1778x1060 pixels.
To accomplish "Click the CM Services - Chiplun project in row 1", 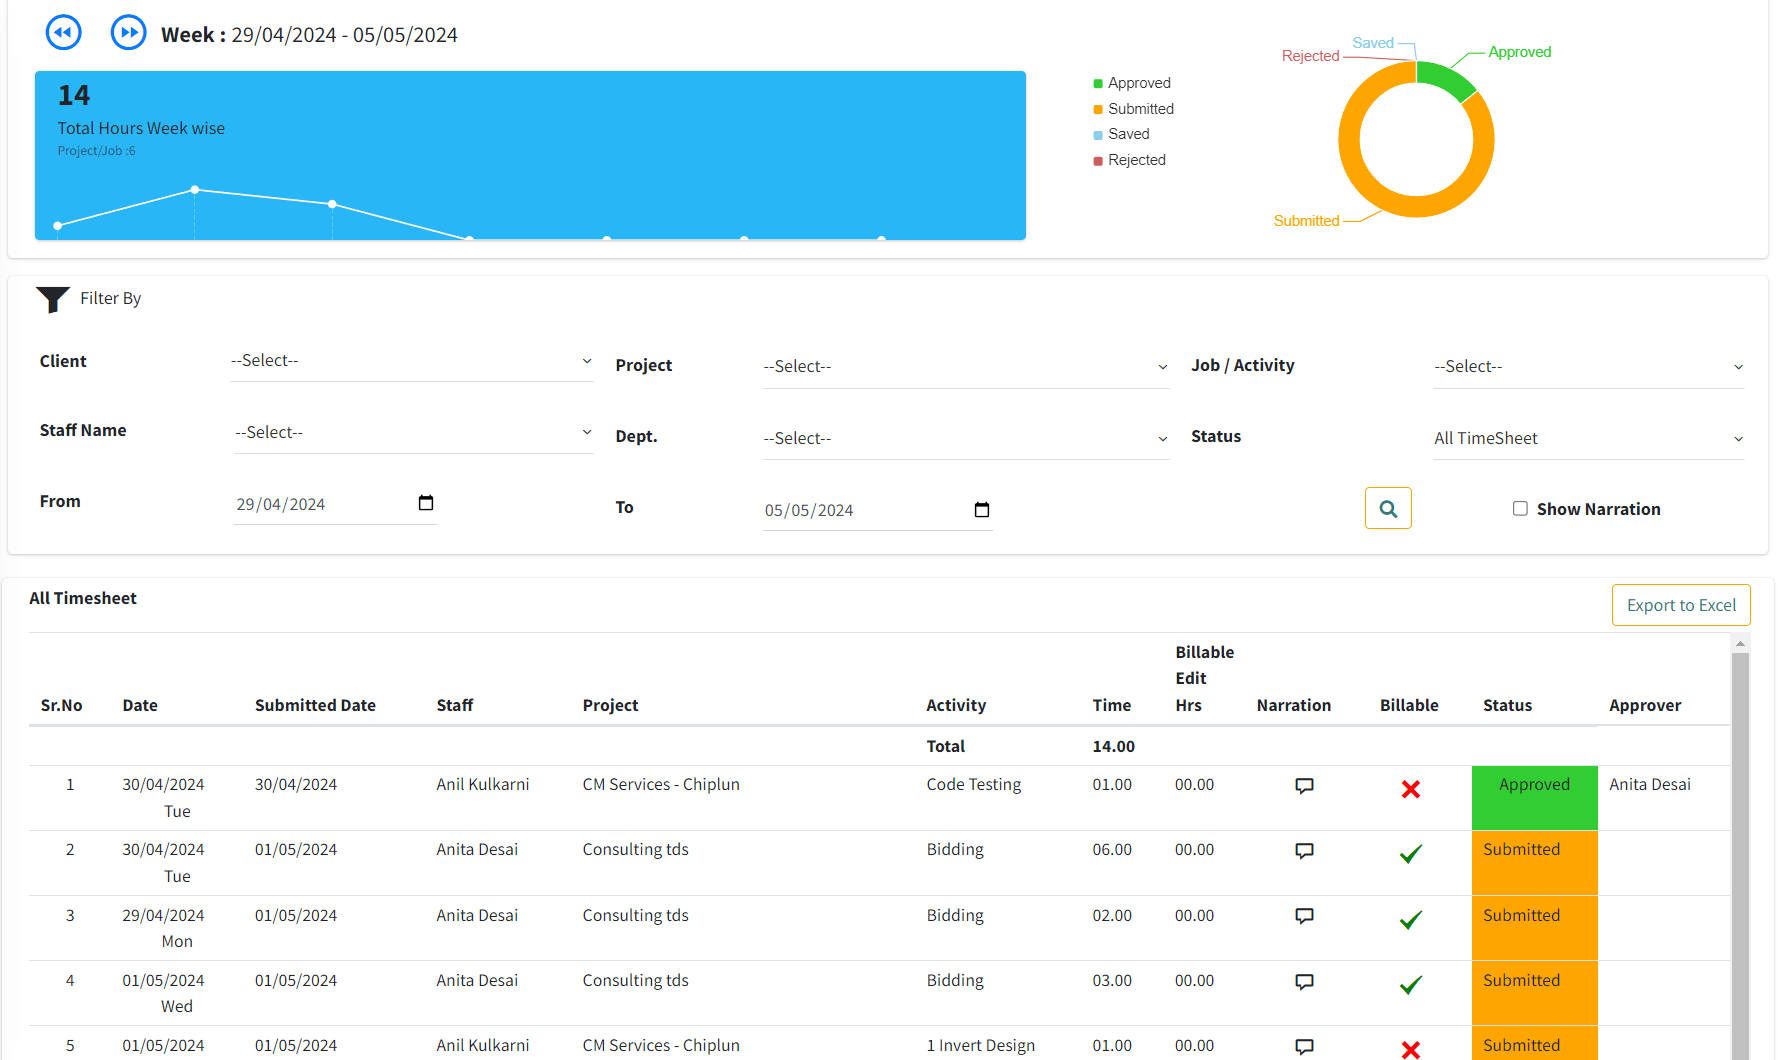I will tap(661, 785).
